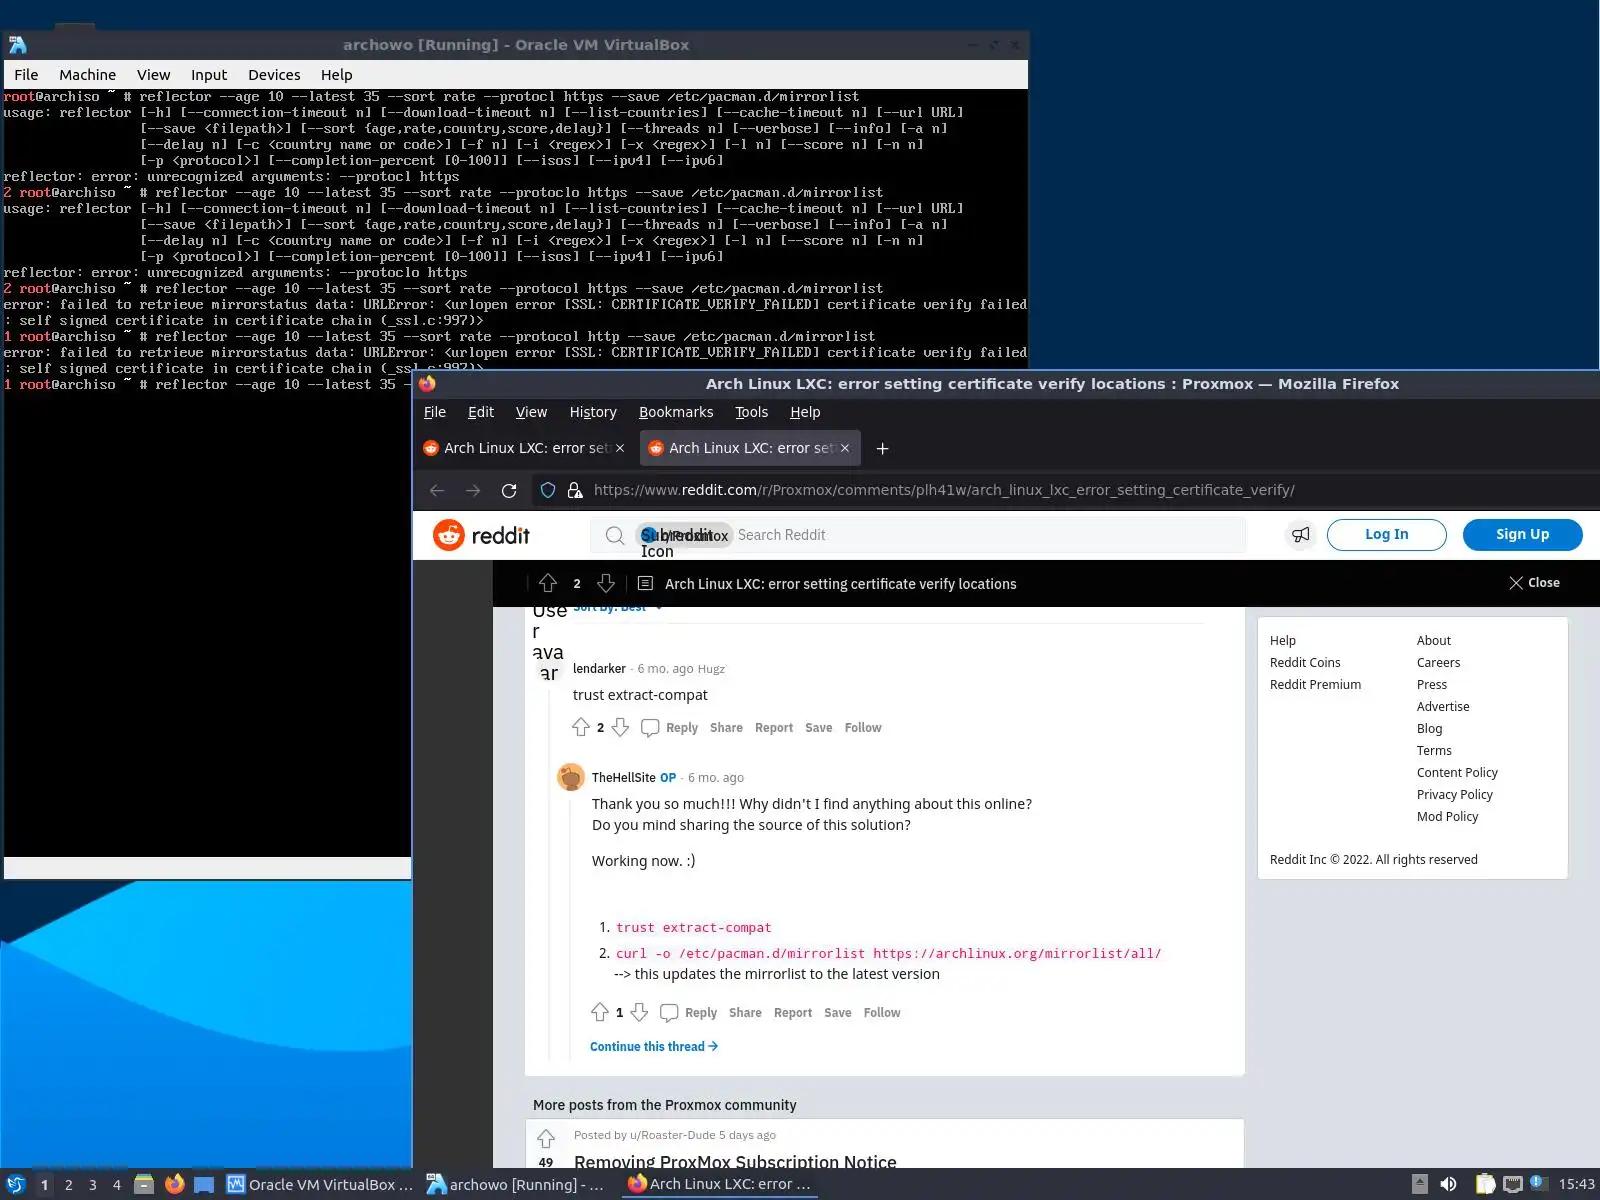
Task: Save lendarker's comment
Action: point(818,728)
